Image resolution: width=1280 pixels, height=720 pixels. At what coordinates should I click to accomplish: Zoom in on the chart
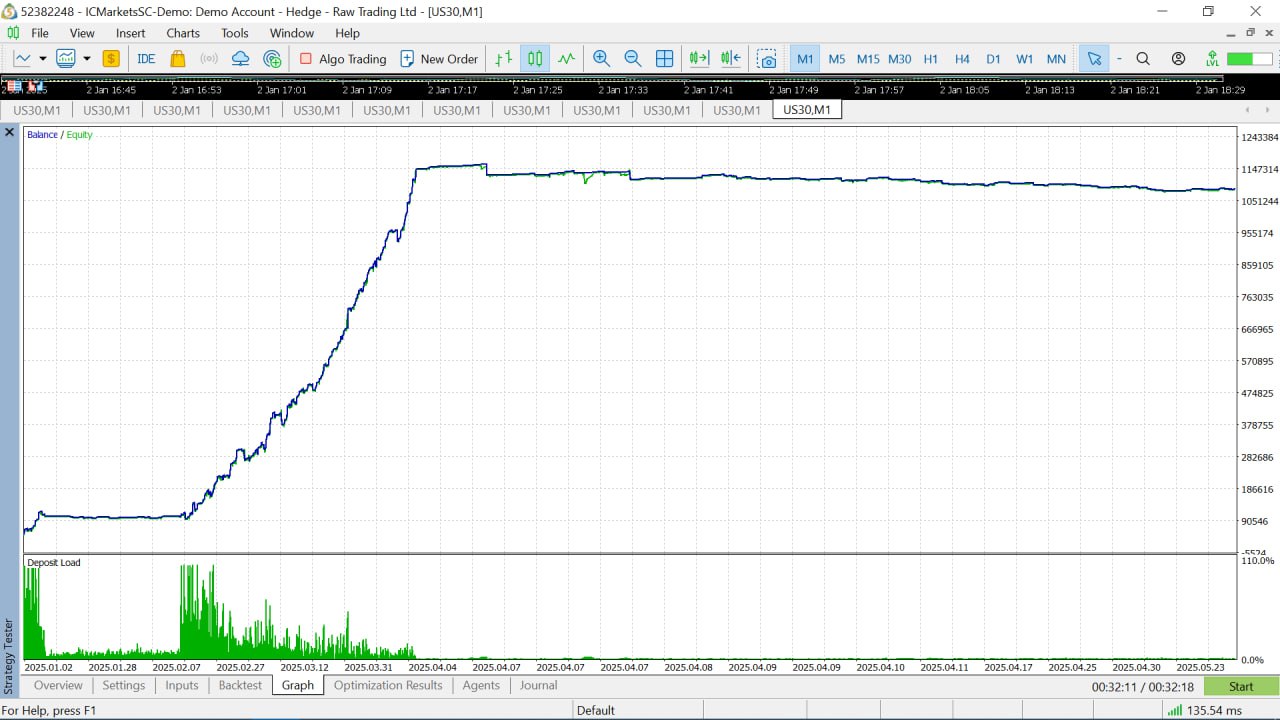point(601,59)
